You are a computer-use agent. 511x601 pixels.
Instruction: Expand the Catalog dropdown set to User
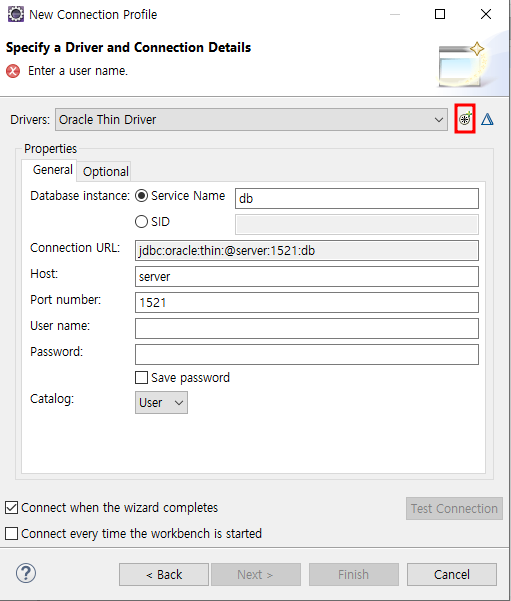point(161,402)
